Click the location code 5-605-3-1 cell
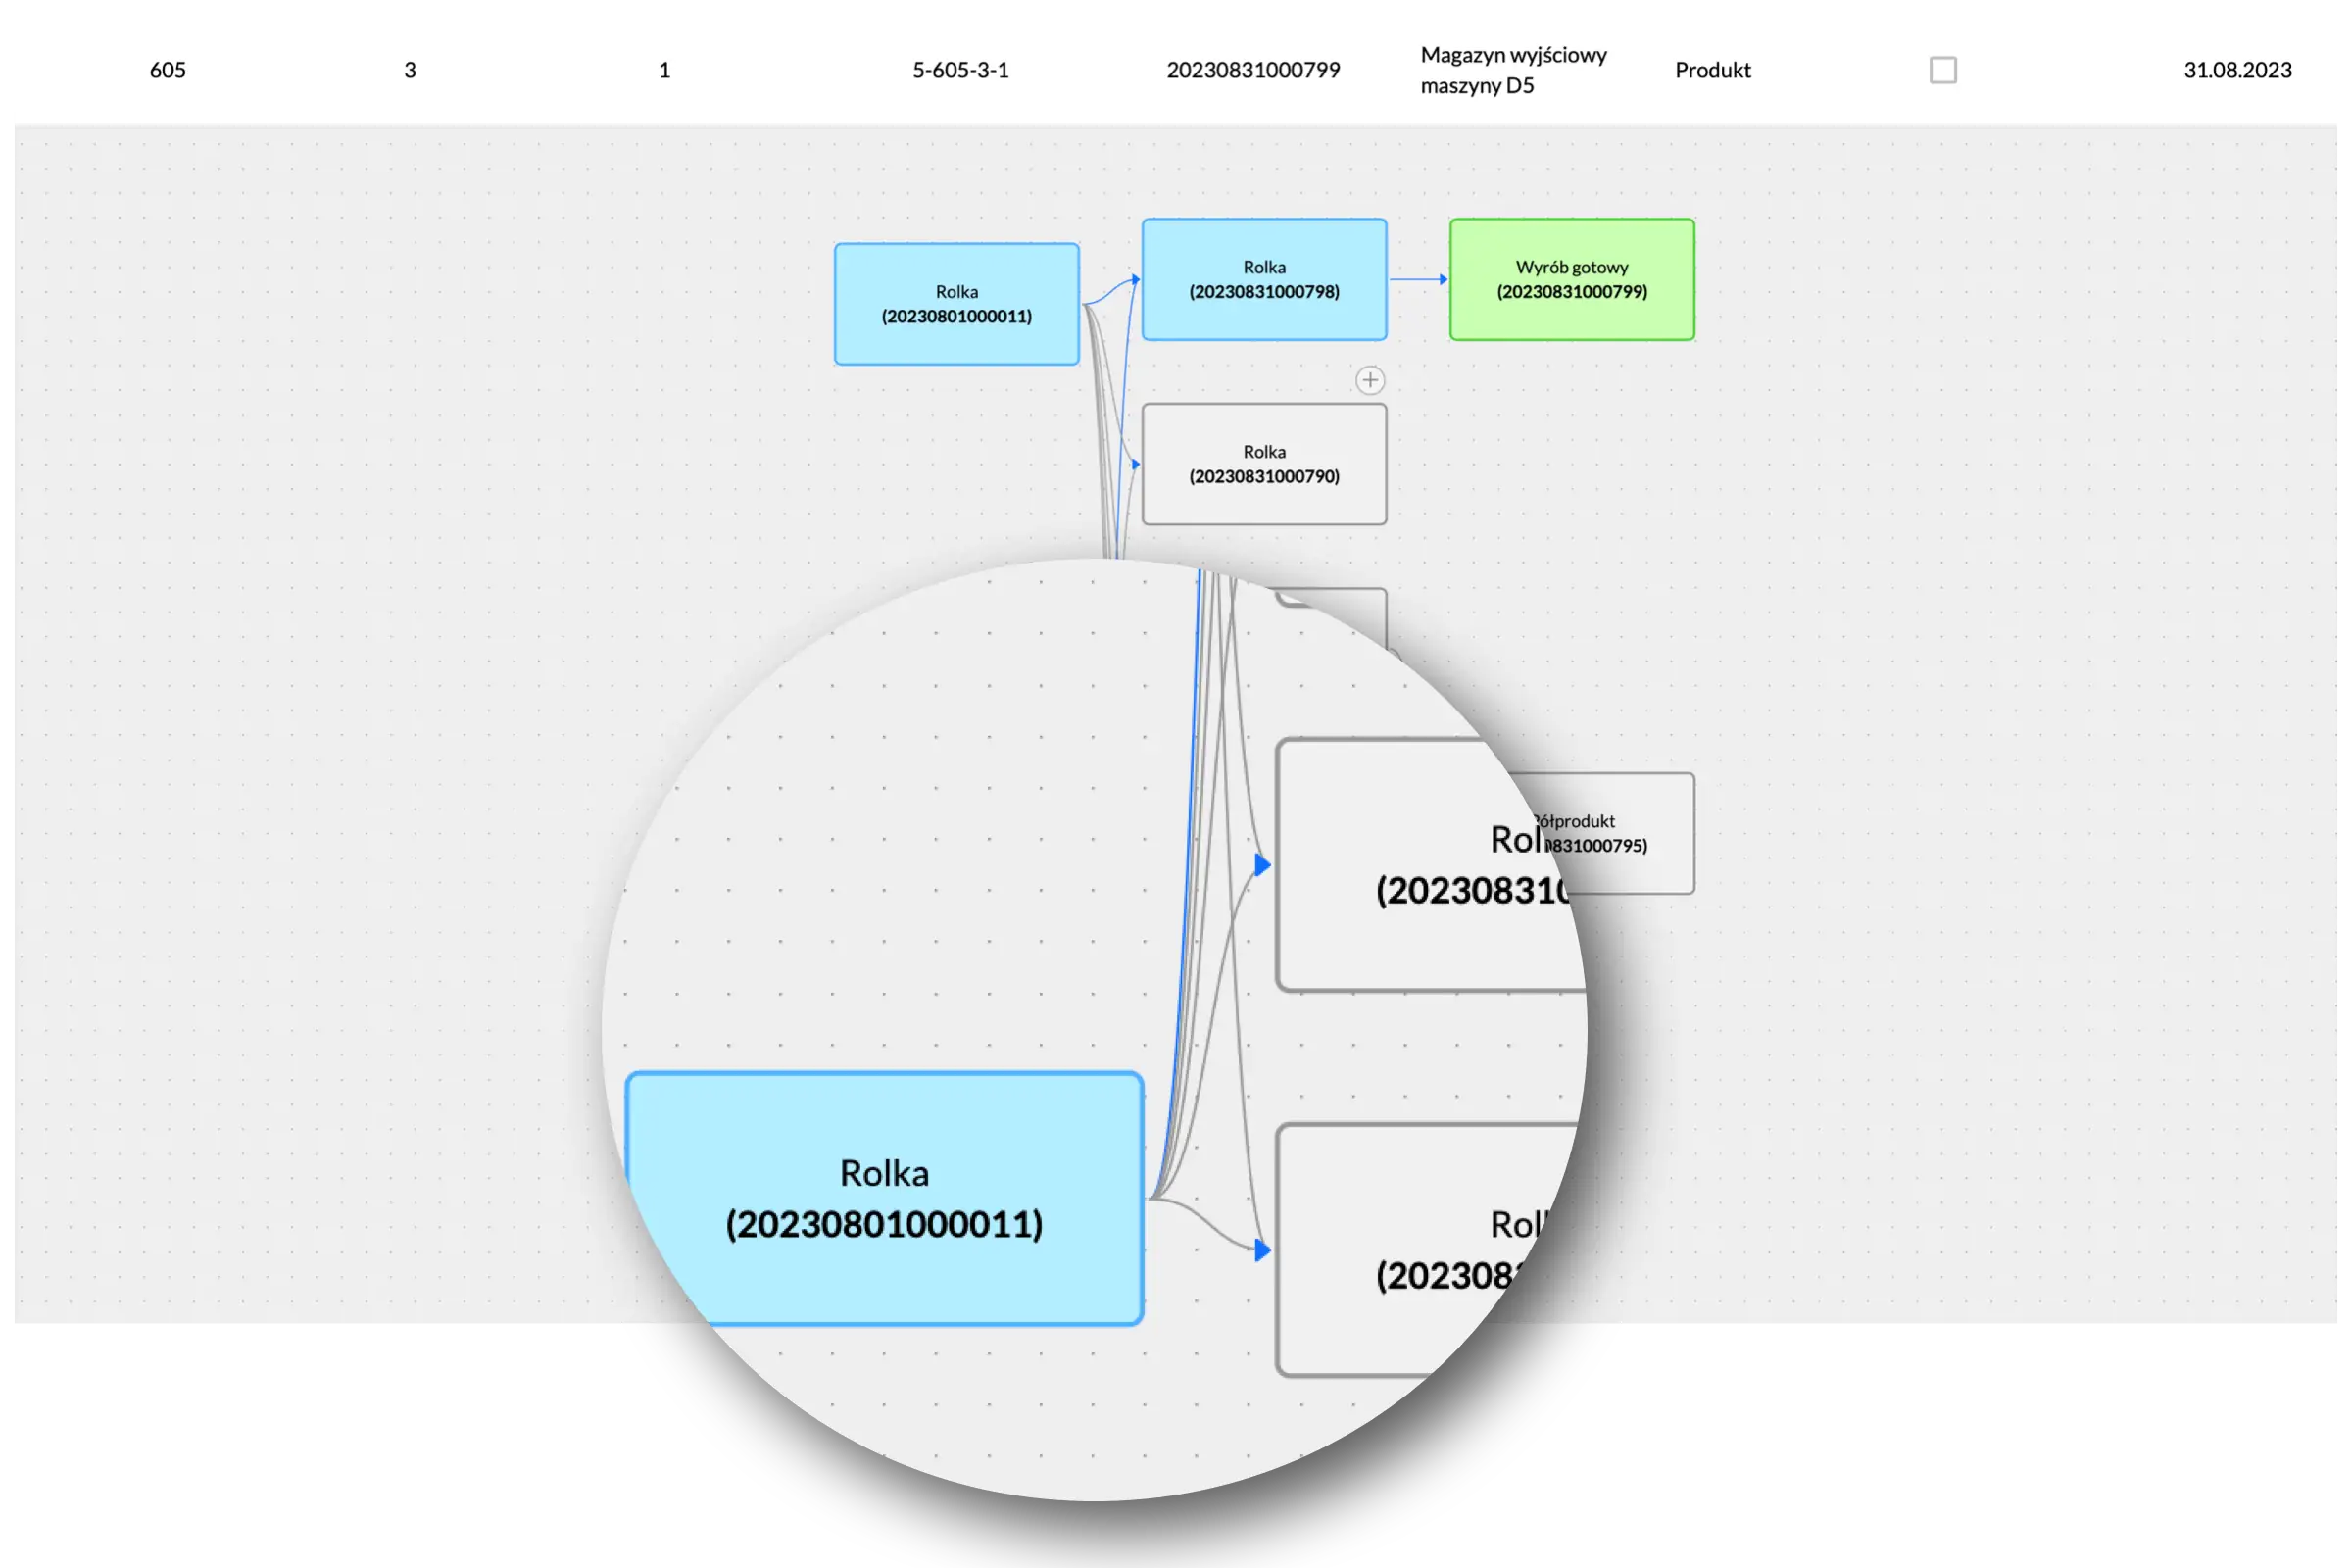This screenshot has width=2352, height=1568. point(960,70)
